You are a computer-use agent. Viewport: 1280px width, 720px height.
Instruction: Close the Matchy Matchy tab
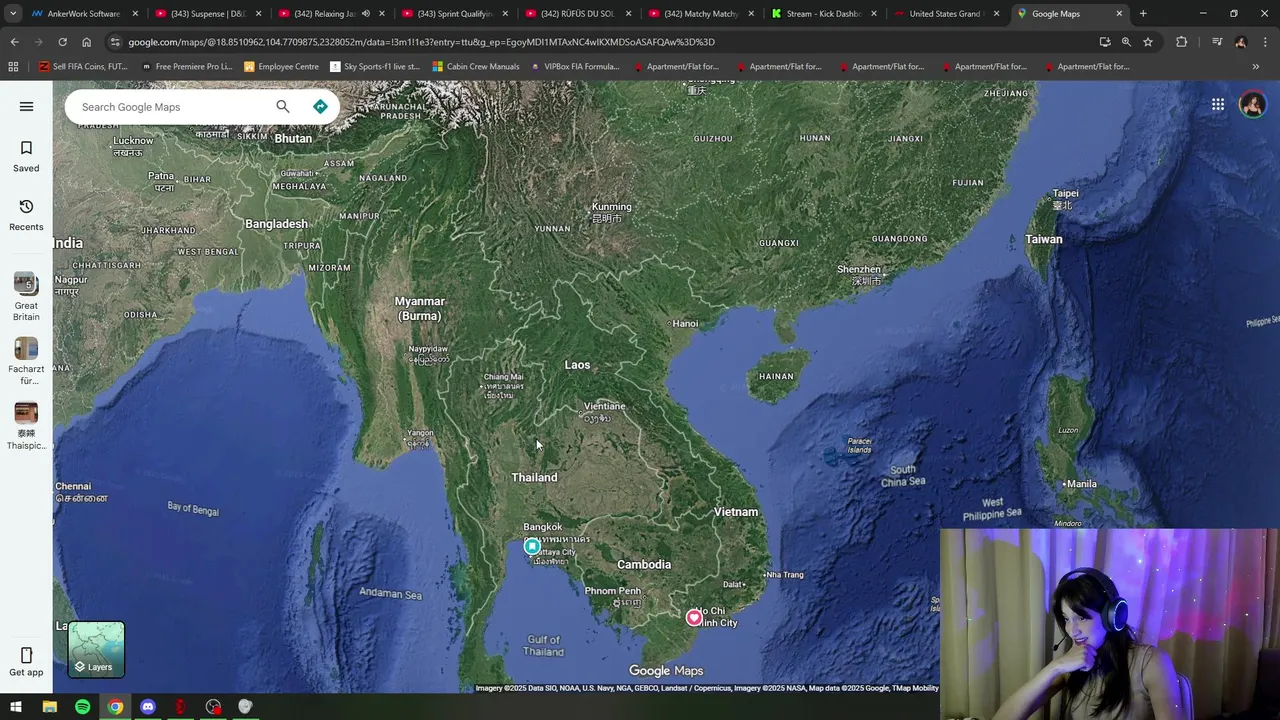[750, 14]
